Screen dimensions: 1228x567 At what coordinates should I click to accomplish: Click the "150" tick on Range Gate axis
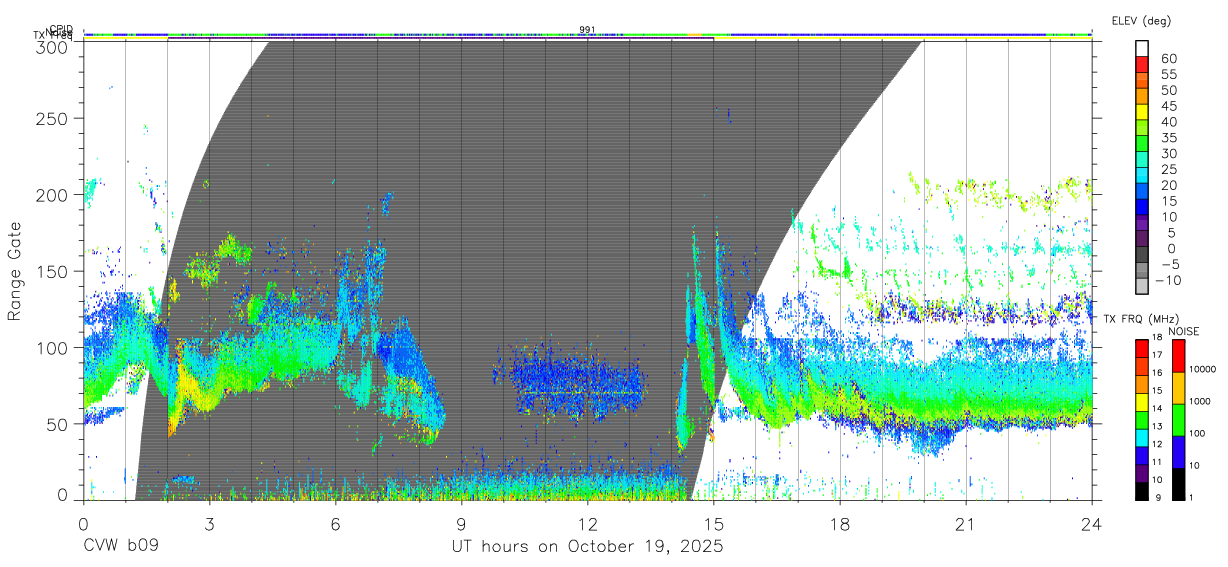click(x=53, y=271)
